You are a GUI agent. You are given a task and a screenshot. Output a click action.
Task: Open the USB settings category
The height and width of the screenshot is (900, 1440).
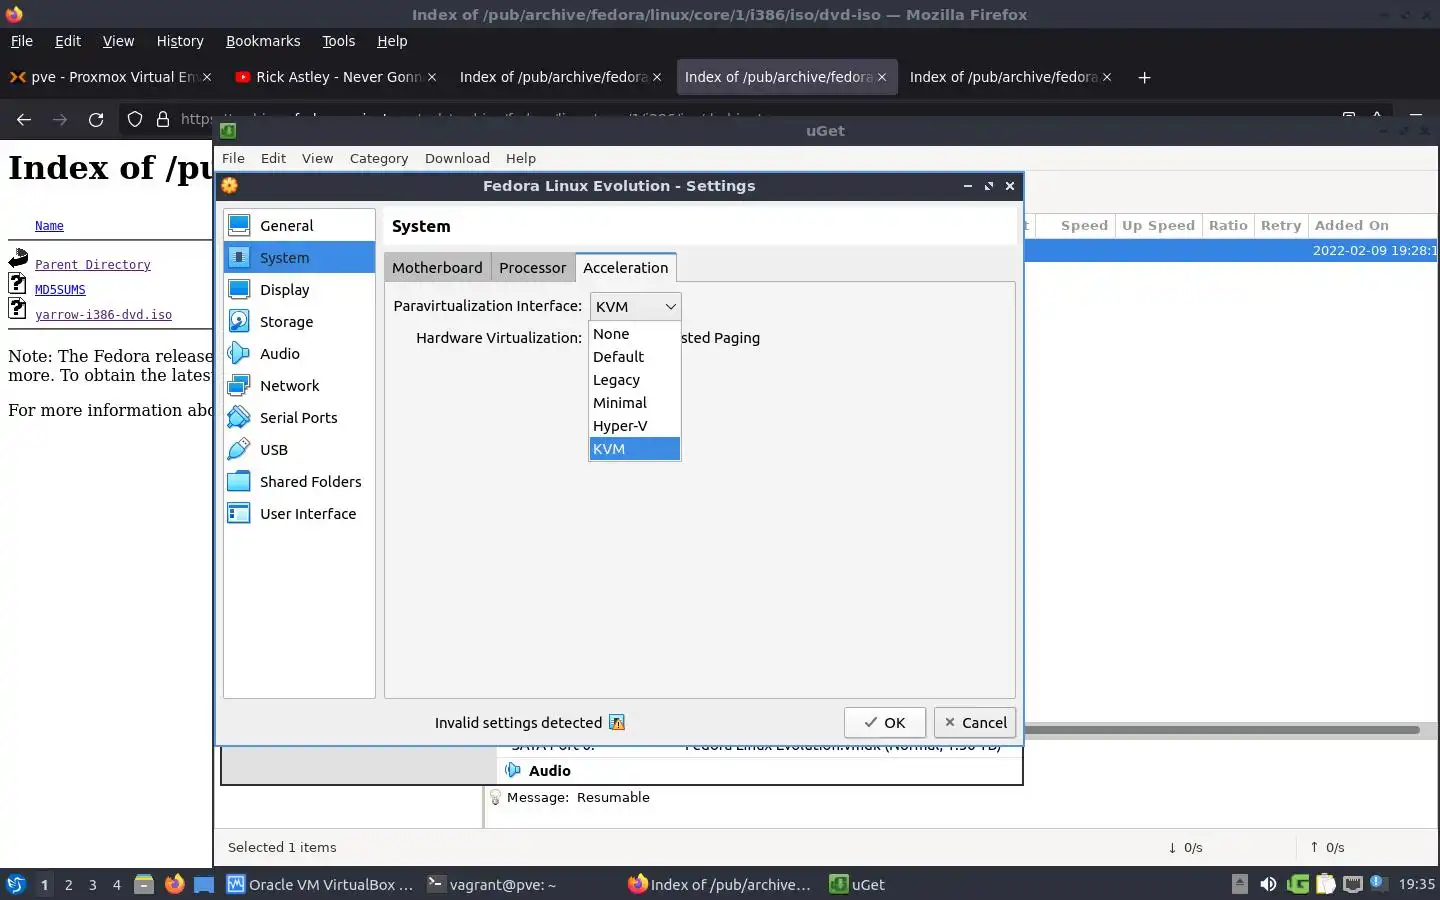299,450
